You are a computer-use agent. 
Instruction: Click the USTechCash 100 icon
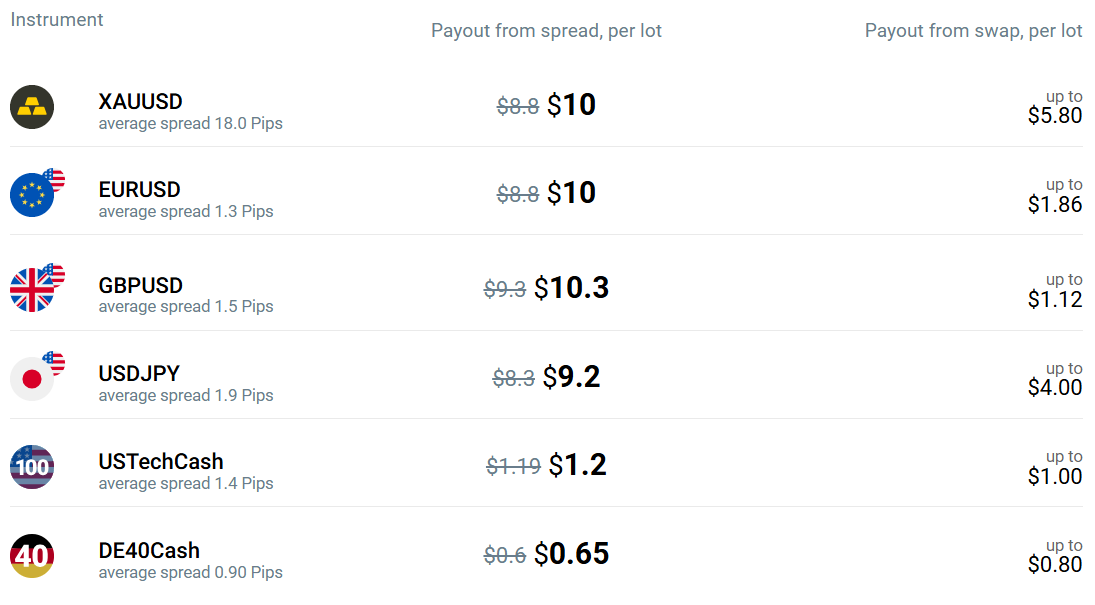[x=32, y=467]
